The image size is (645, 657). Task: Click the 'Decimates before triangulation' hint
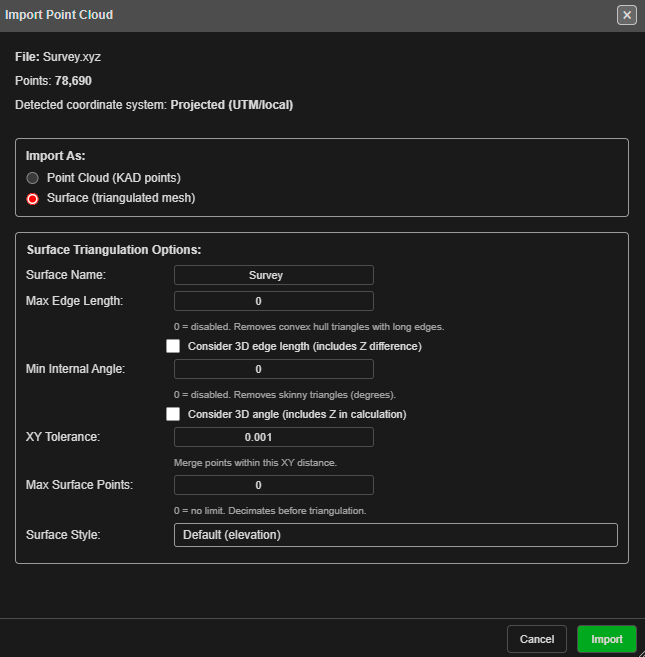click(x=297, y=511)
